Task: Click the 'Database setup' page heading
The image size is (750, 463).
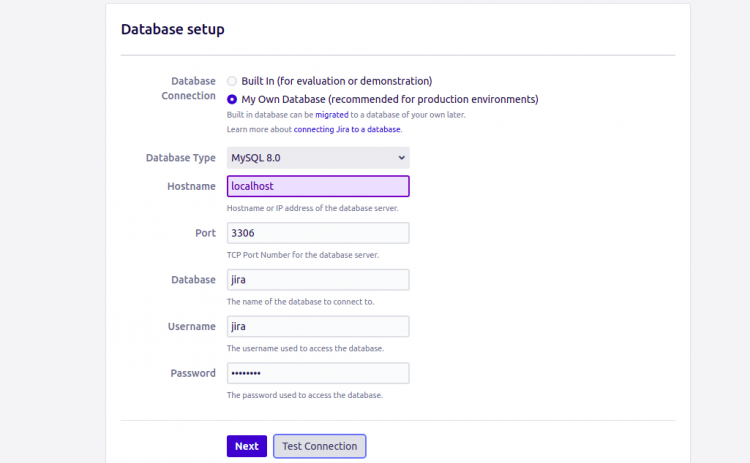Action: point(173,29)
